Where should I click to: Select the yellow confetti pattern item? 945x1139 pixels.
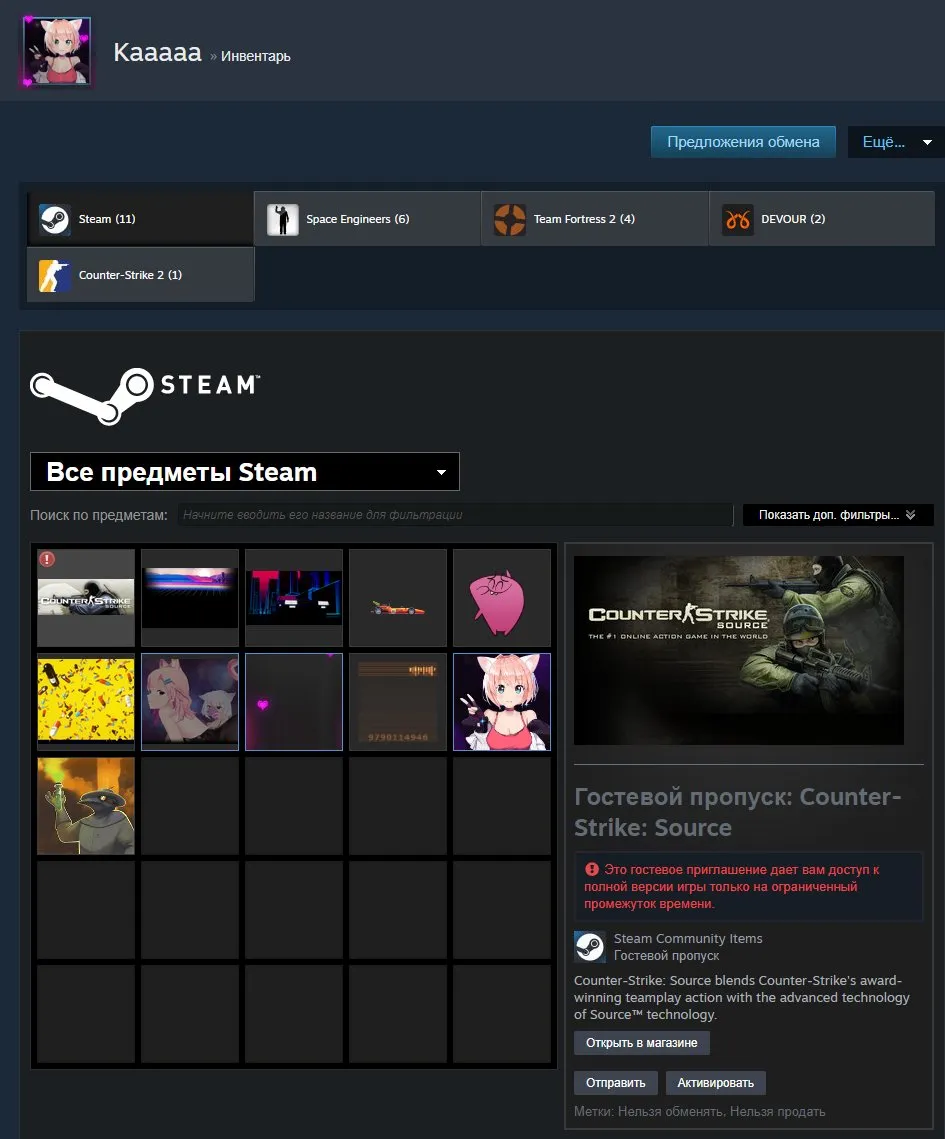[86, 702]
